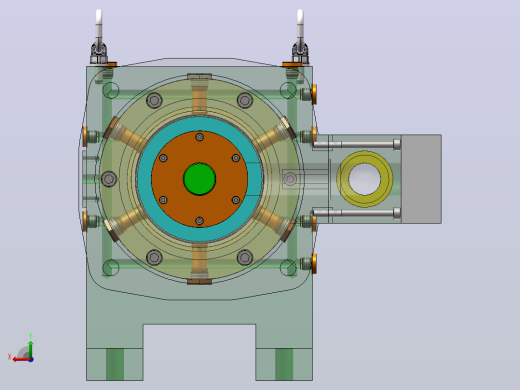Select lower-left hex socket bolt on round cover
520x390 pixels.
pos(154,257)
